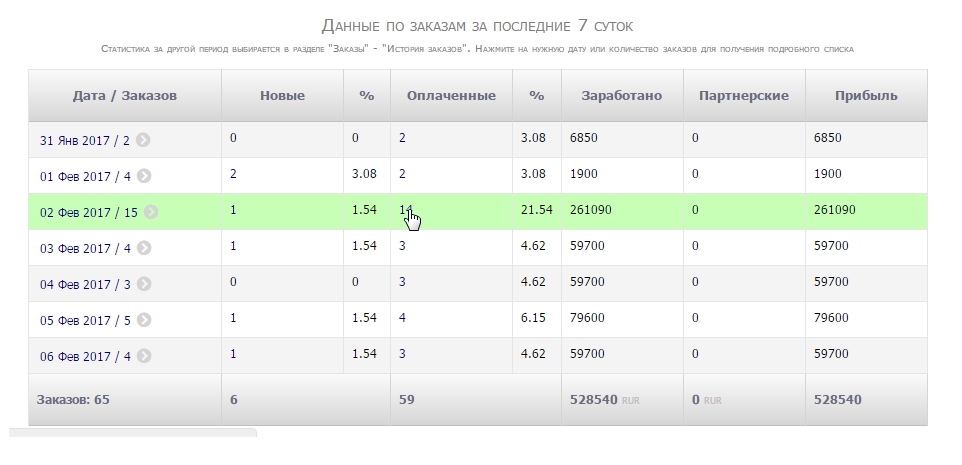Click paid orders count 14 in highlighted row
The width and height of the screenshot is (962, 465).
[x=405, y=210]
